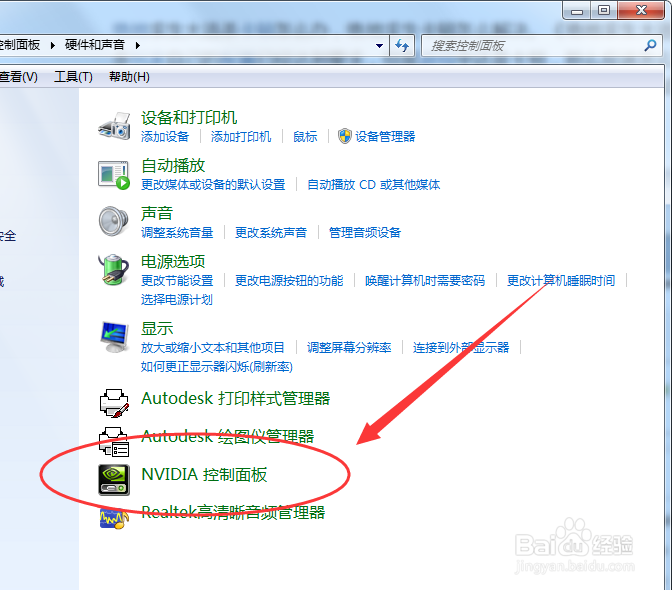Open the 声音 heading link
Screen dimensions: 672x590
pyautogui.click(x=157, y=213)
